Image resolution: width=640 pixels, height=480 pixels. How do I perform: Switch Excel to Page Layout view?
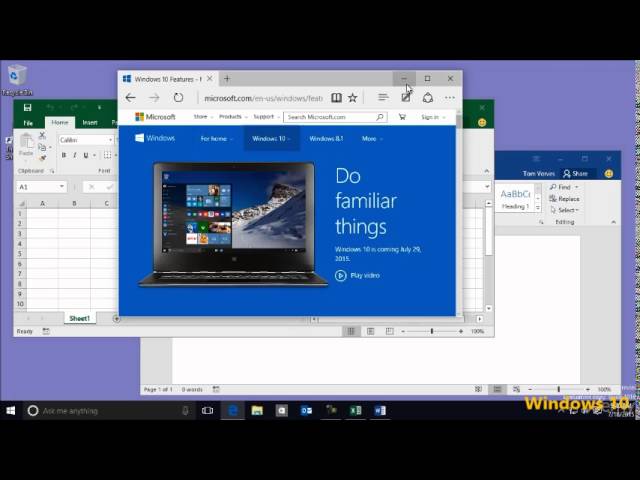pos(370,331)
